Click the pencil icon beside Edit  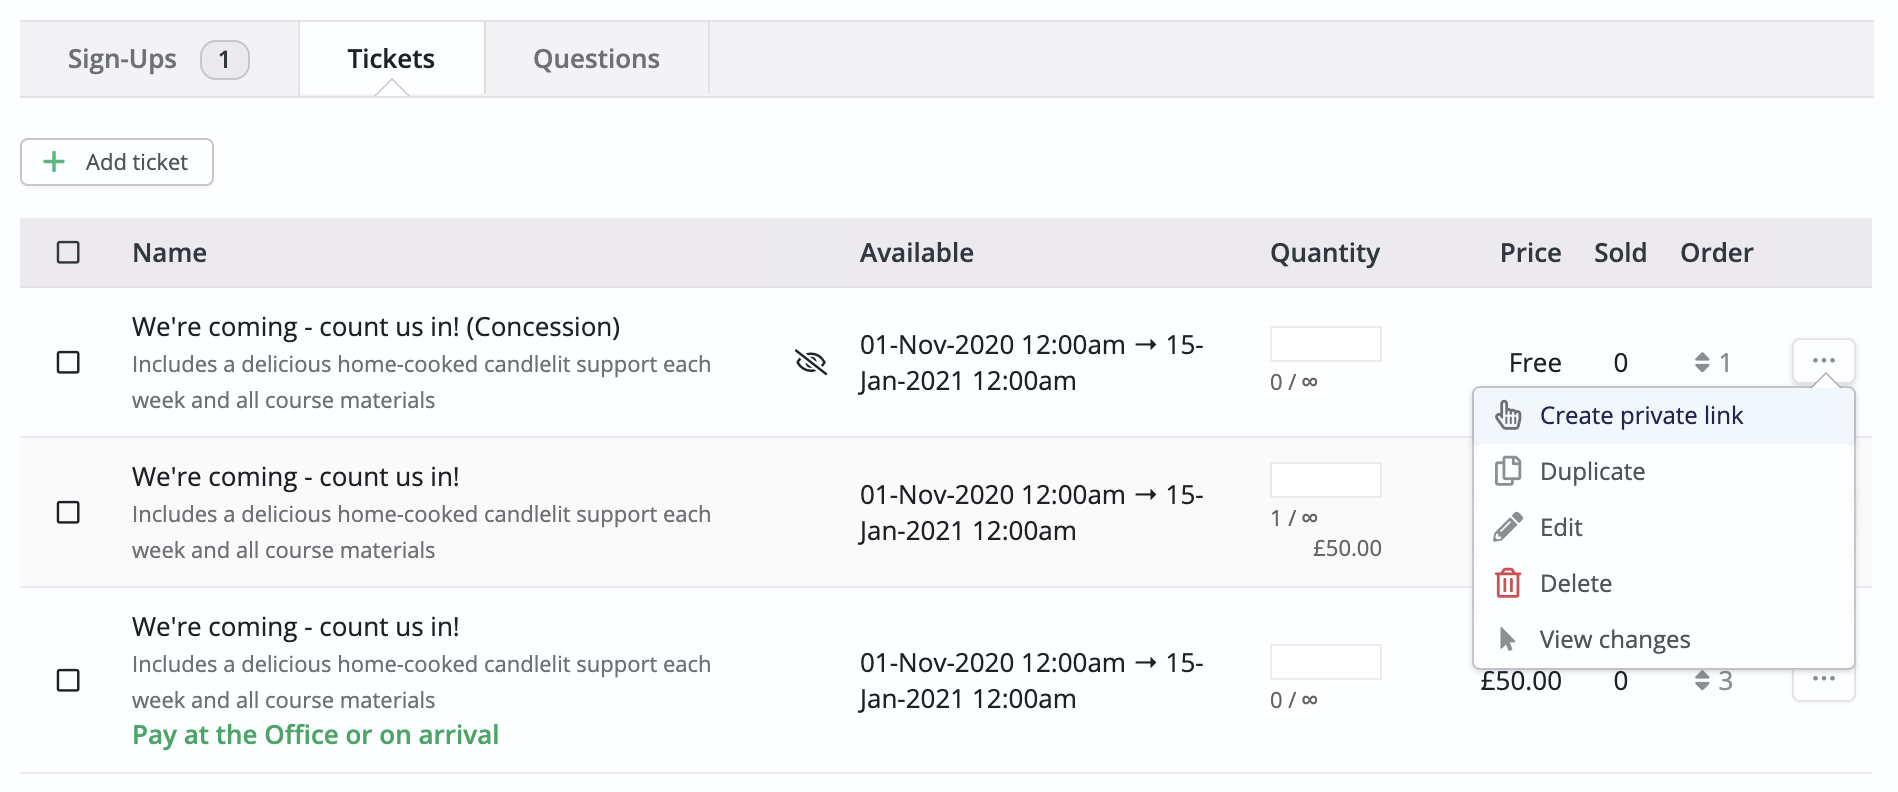coord(1506,527)
